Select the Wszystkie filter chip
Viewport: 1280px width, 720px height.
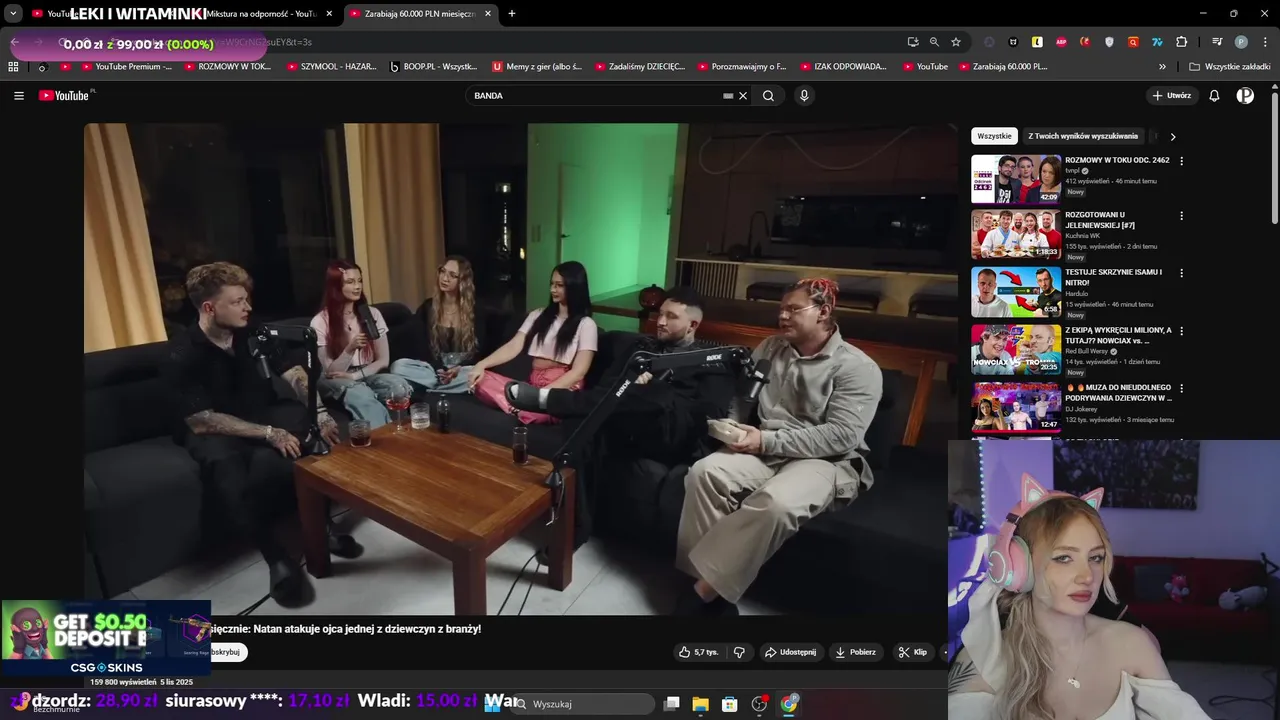point(994,136)
